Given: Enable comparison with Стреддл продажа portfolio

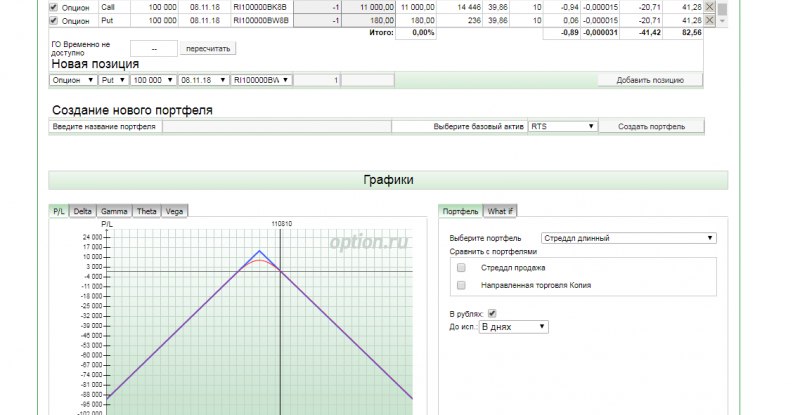Looking at the screenshot, I should tap(461, 268).
